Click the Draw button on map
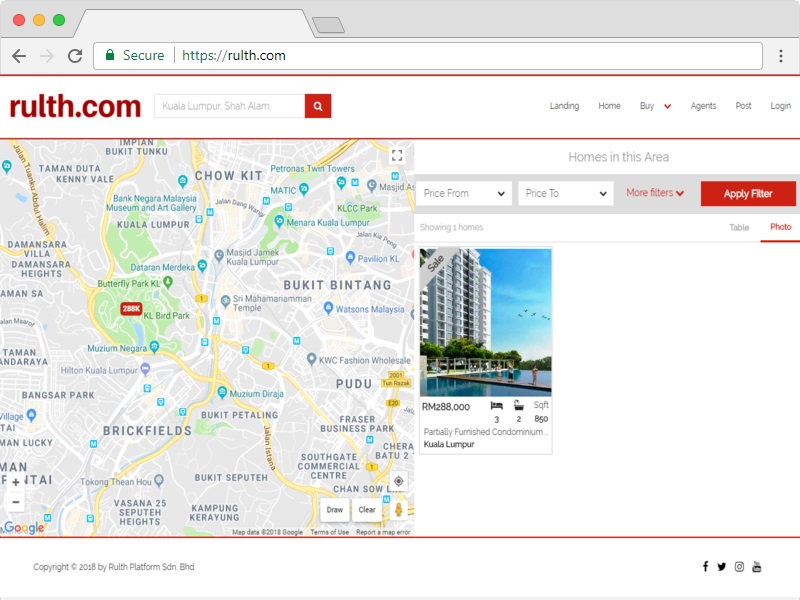 tap(334, 510)
